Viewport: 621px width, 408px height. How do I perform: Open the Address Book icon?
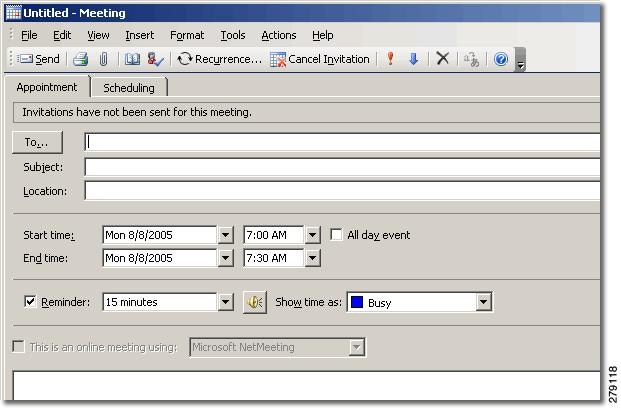click(132, 59)
